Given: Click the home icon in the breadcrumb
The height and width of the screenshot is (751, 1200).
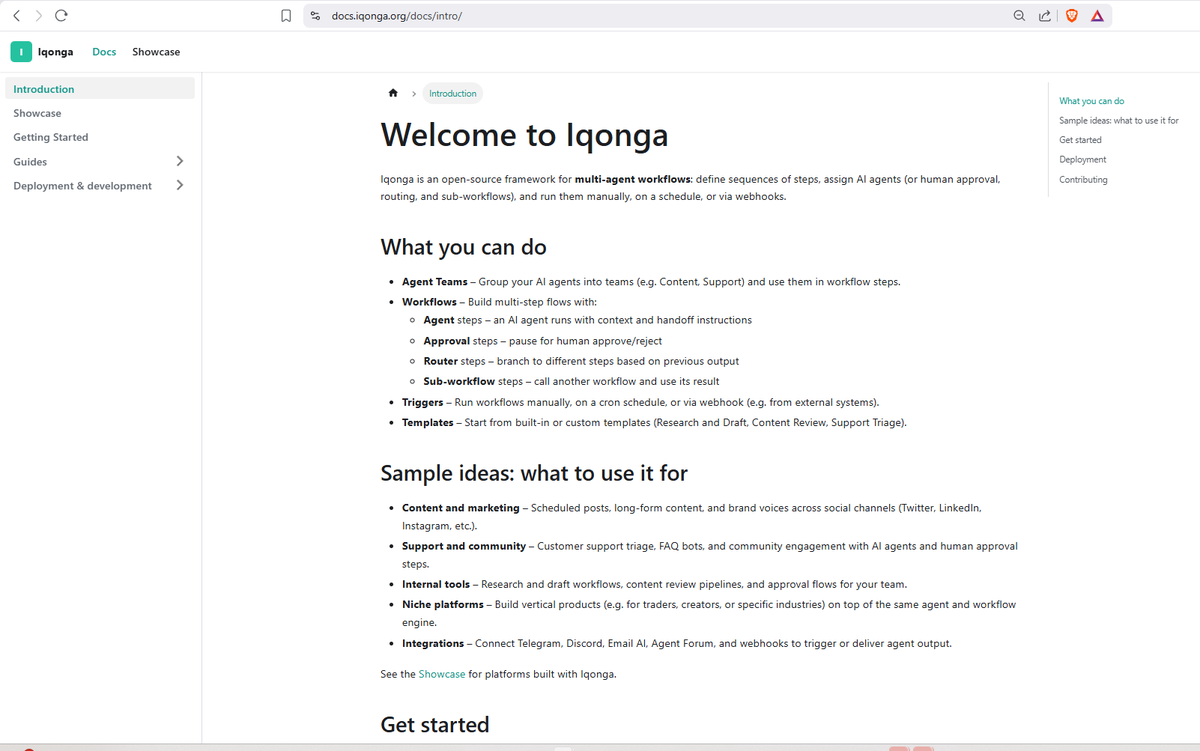Looking at the screenshot, I should tap(393, 93).
